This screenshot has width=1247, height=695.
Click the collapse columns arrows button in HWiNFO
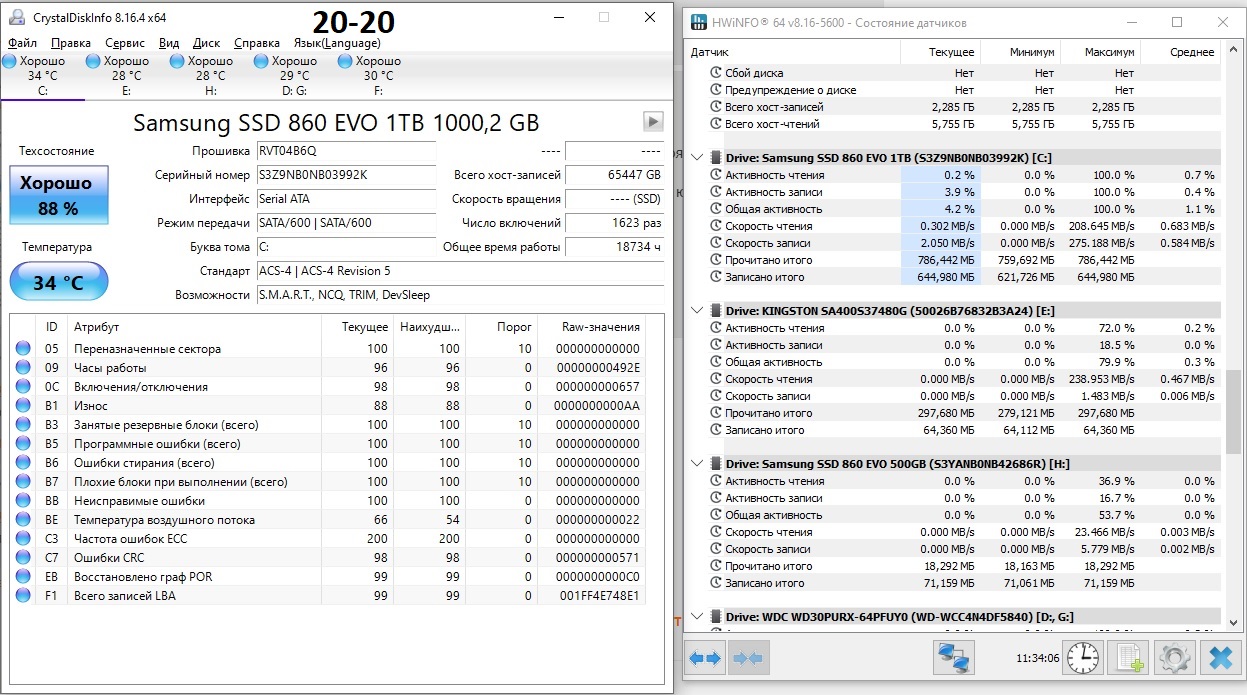tap(748, 658)
